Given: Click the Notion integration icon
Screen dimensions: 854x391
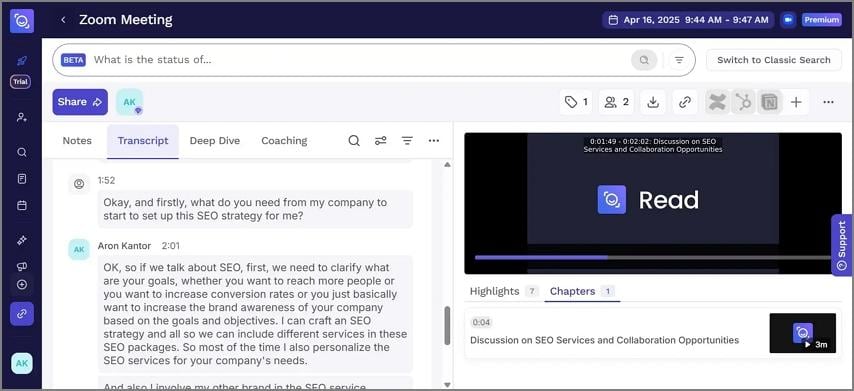Looking at the screenshot, I should pyautogui.click(x=770, y=102).
